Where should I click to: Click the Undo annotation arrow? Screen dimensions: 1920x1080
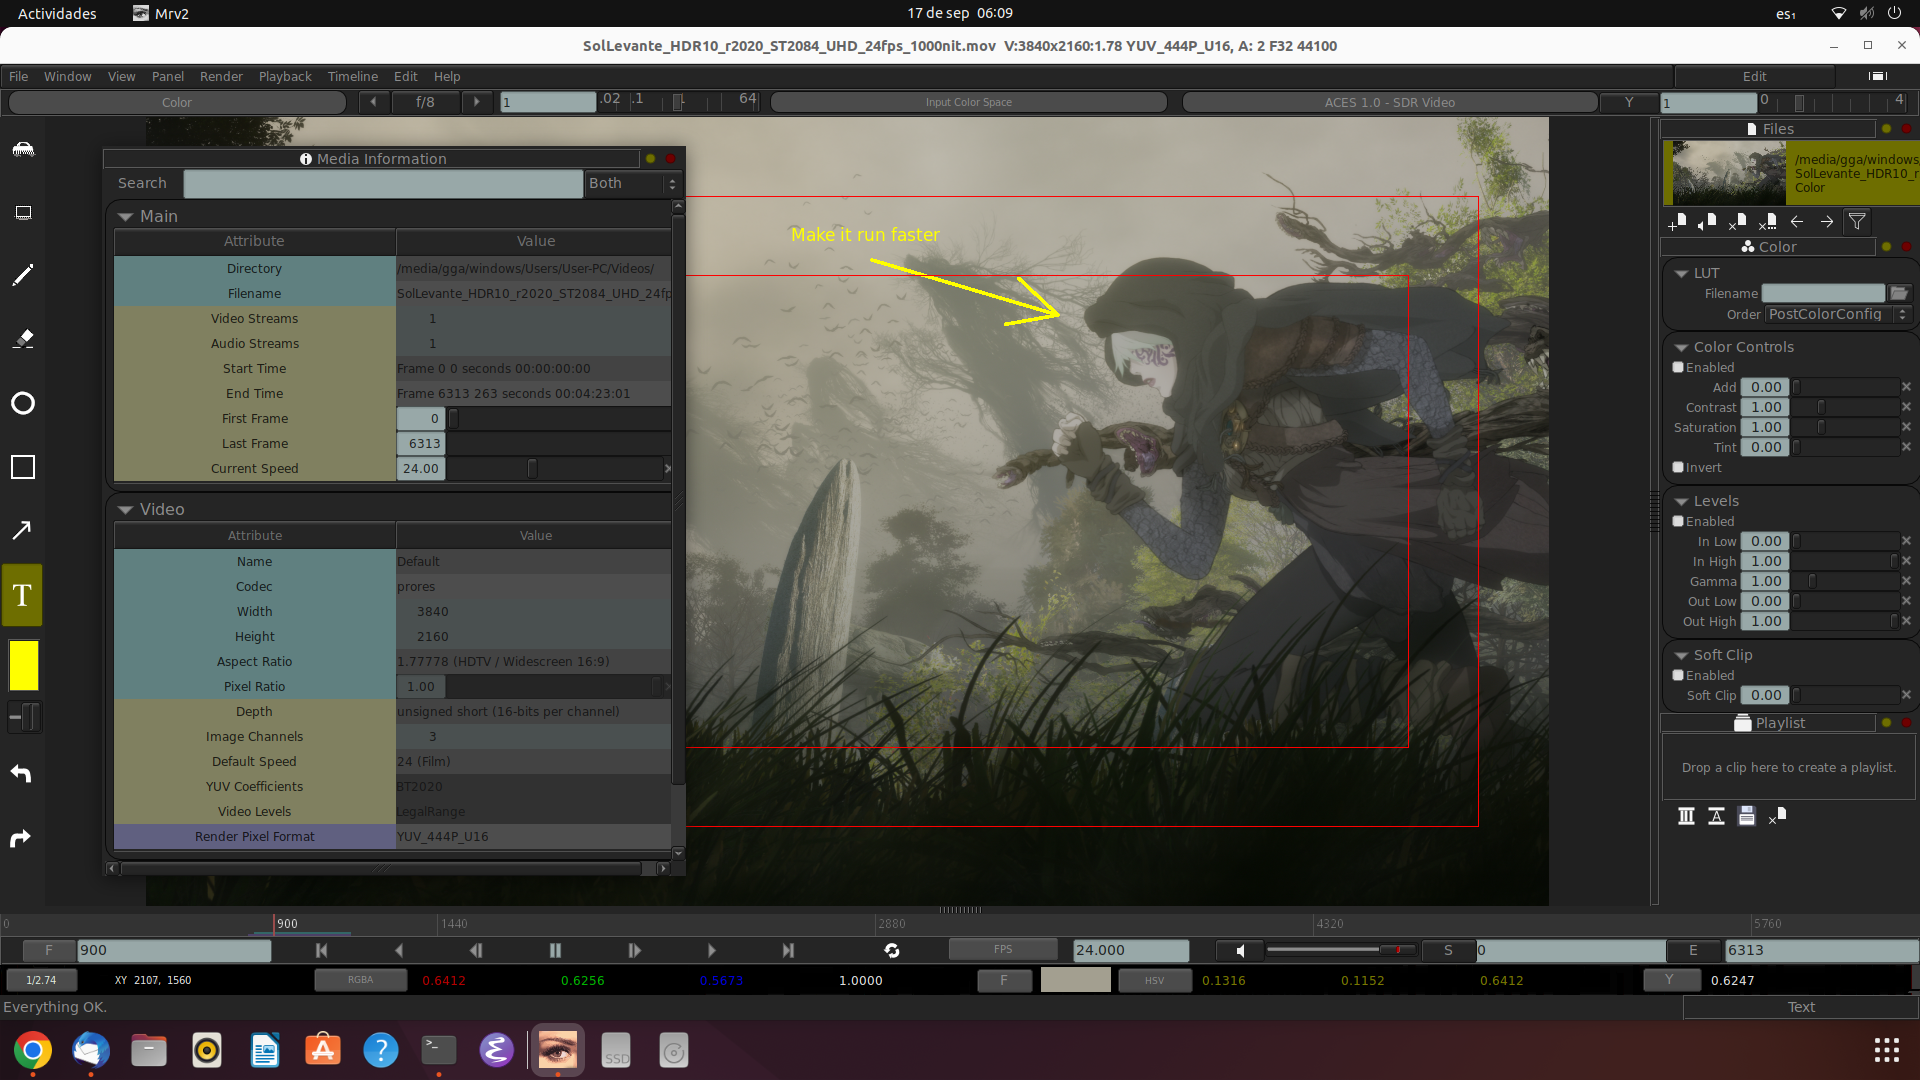tap(21, 774)
